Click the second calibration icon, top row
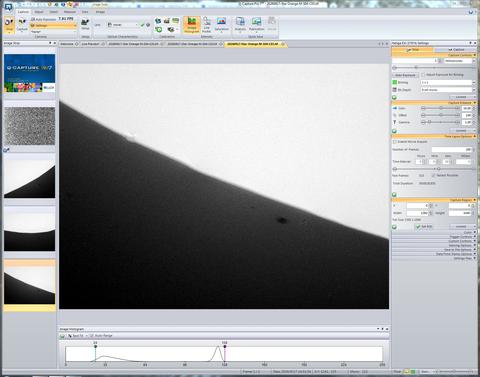The image size is (480, 377). click(x=166, y=21)
